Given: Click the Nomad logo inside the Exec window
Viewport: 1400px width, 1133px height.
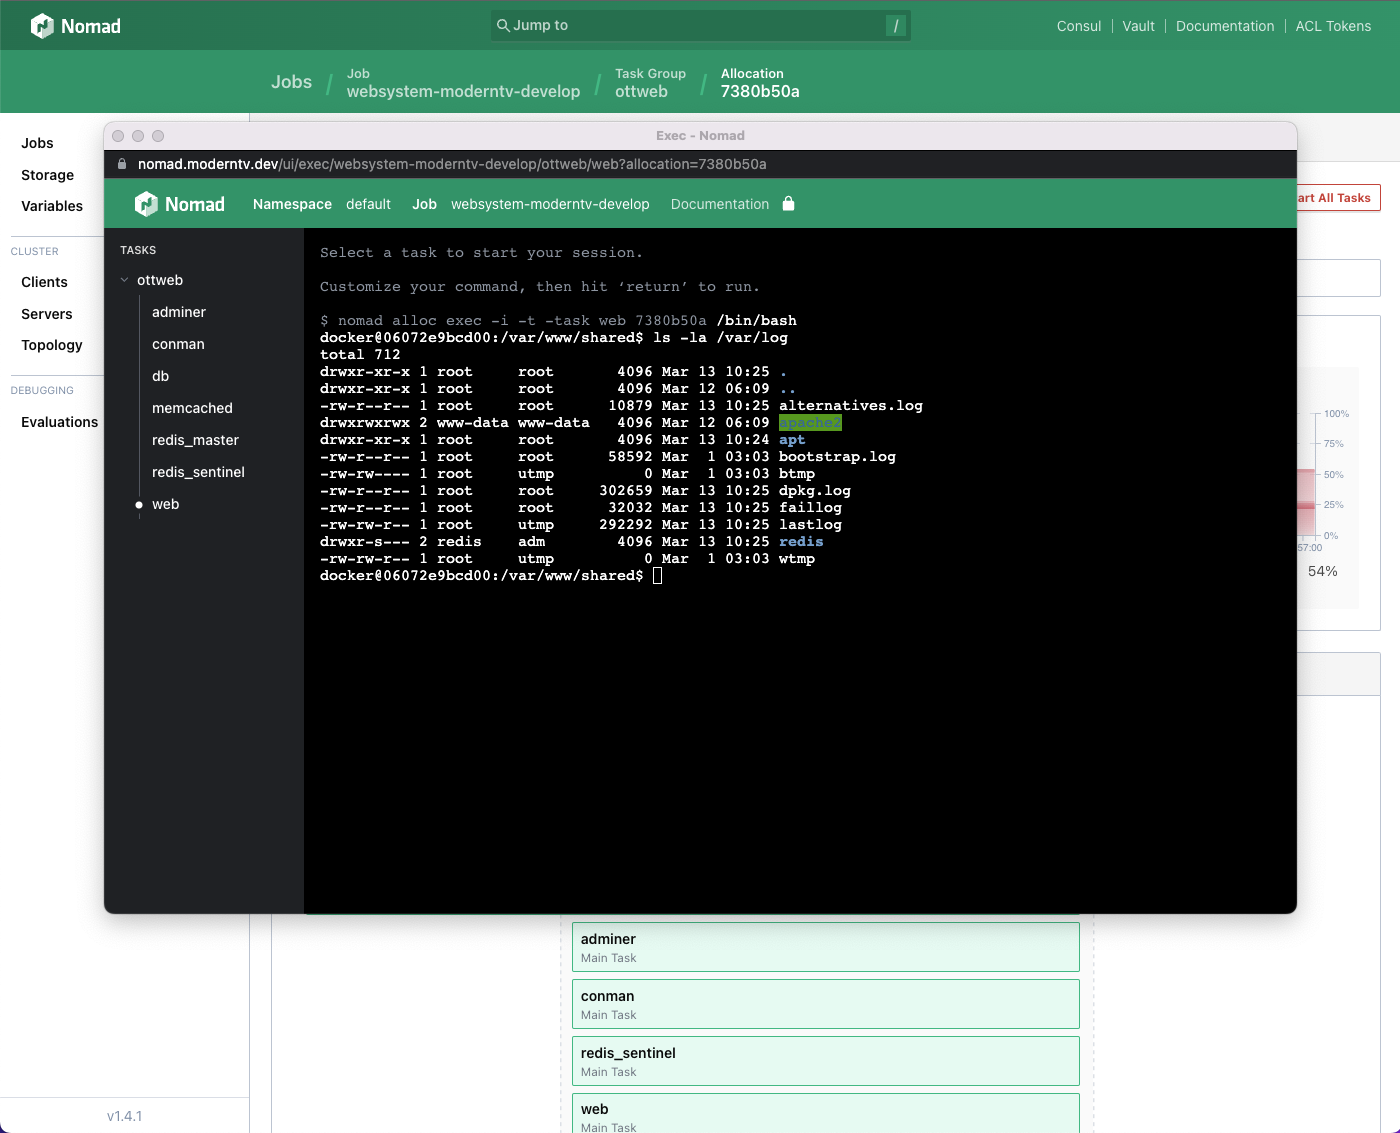Looking at the screenshot, I should pos(180,204).
